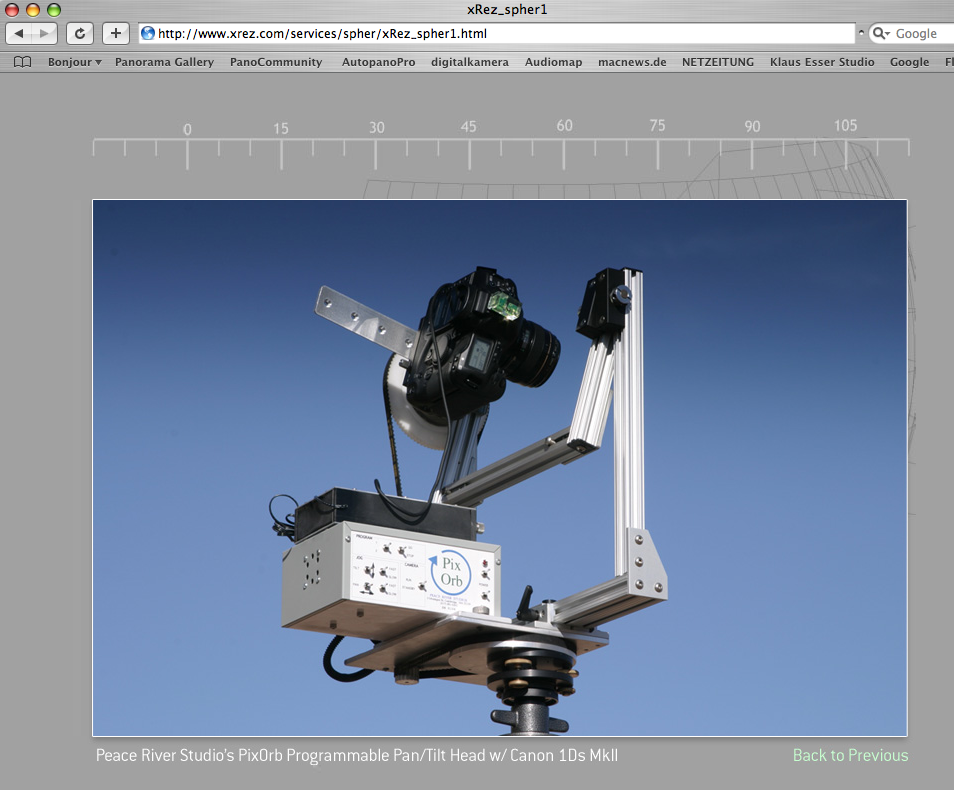The width and height of the screenshot is (954, 790).
Task: Click the Back to Previous link
Action: click(x=850, y=755)
